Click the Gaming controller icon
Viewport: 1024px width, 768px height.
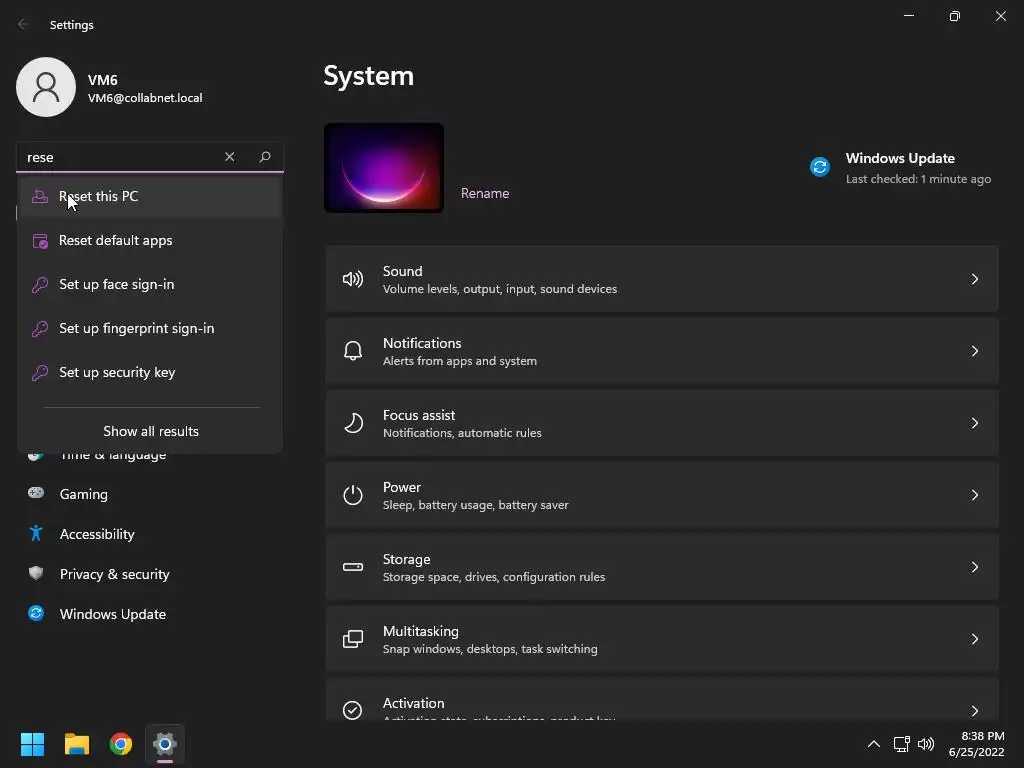(36, 493)
